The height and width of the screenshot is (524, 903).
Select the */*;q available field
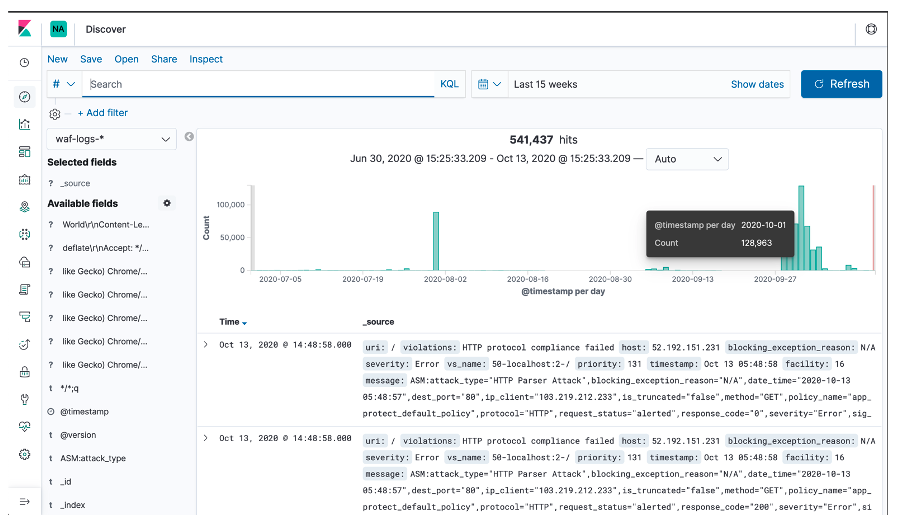click(69, 388)
